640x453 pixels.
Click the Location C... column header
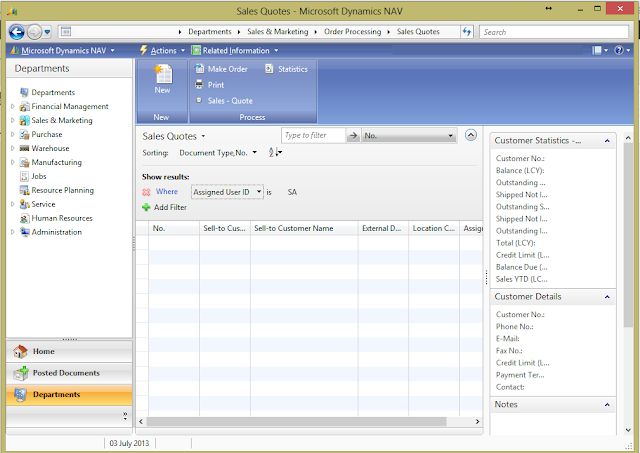[x=434, y=229]
